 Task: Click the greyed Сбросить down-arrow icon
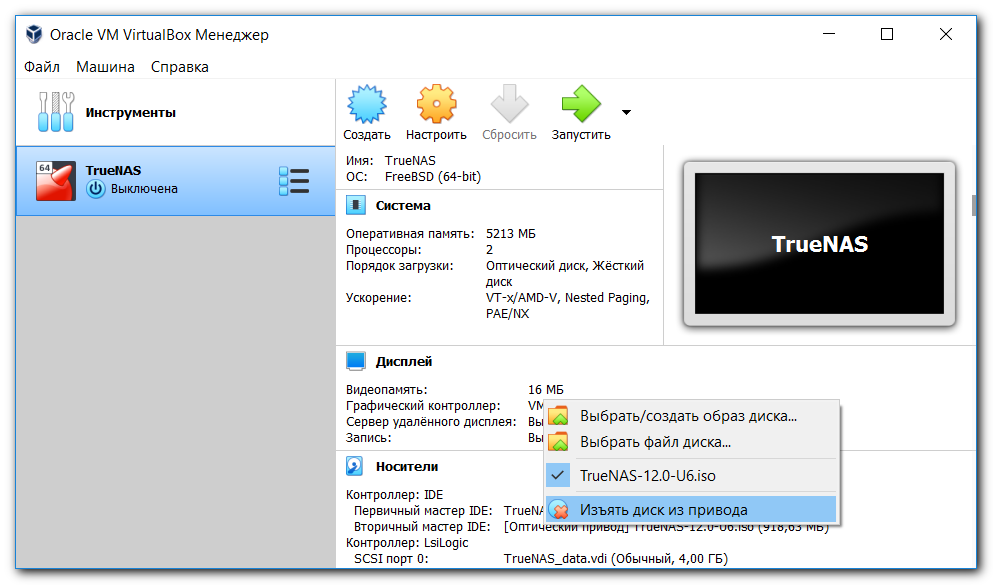pos(509,104)
